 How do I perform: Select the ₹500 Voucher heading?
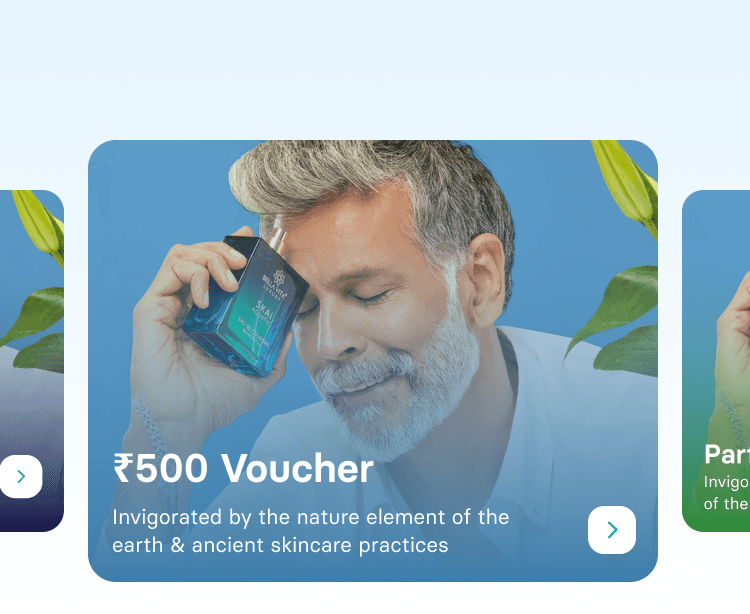(243, 469)
